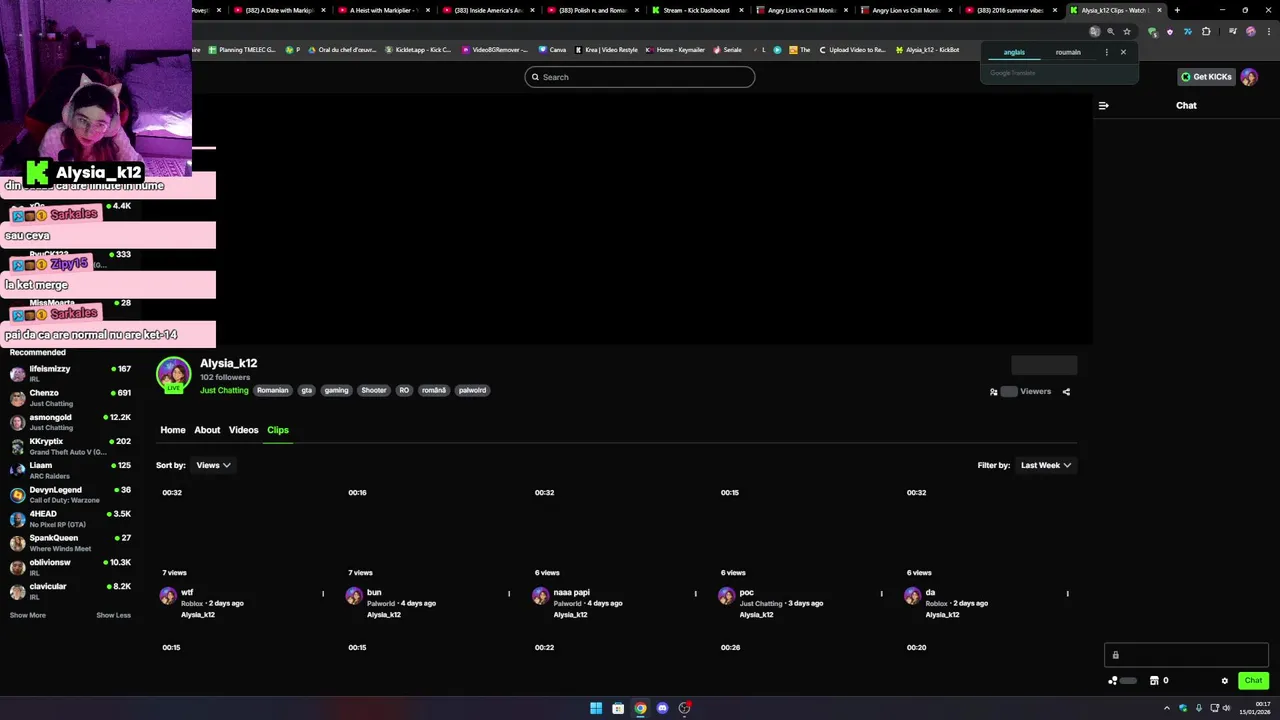This screenshot has width=1280, height=720.
Task: Select roumain in translate popup
Action: (1068, 52)
